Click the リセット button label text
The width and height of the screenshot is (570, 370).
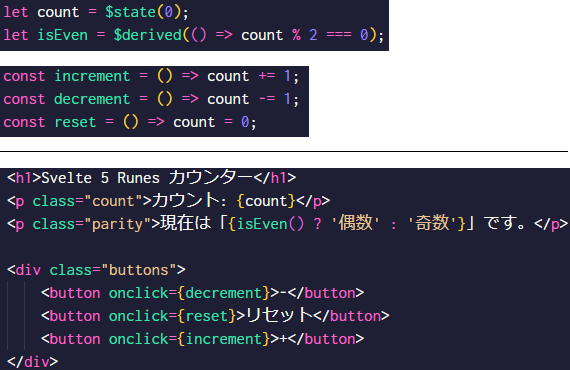click(279, 315)
